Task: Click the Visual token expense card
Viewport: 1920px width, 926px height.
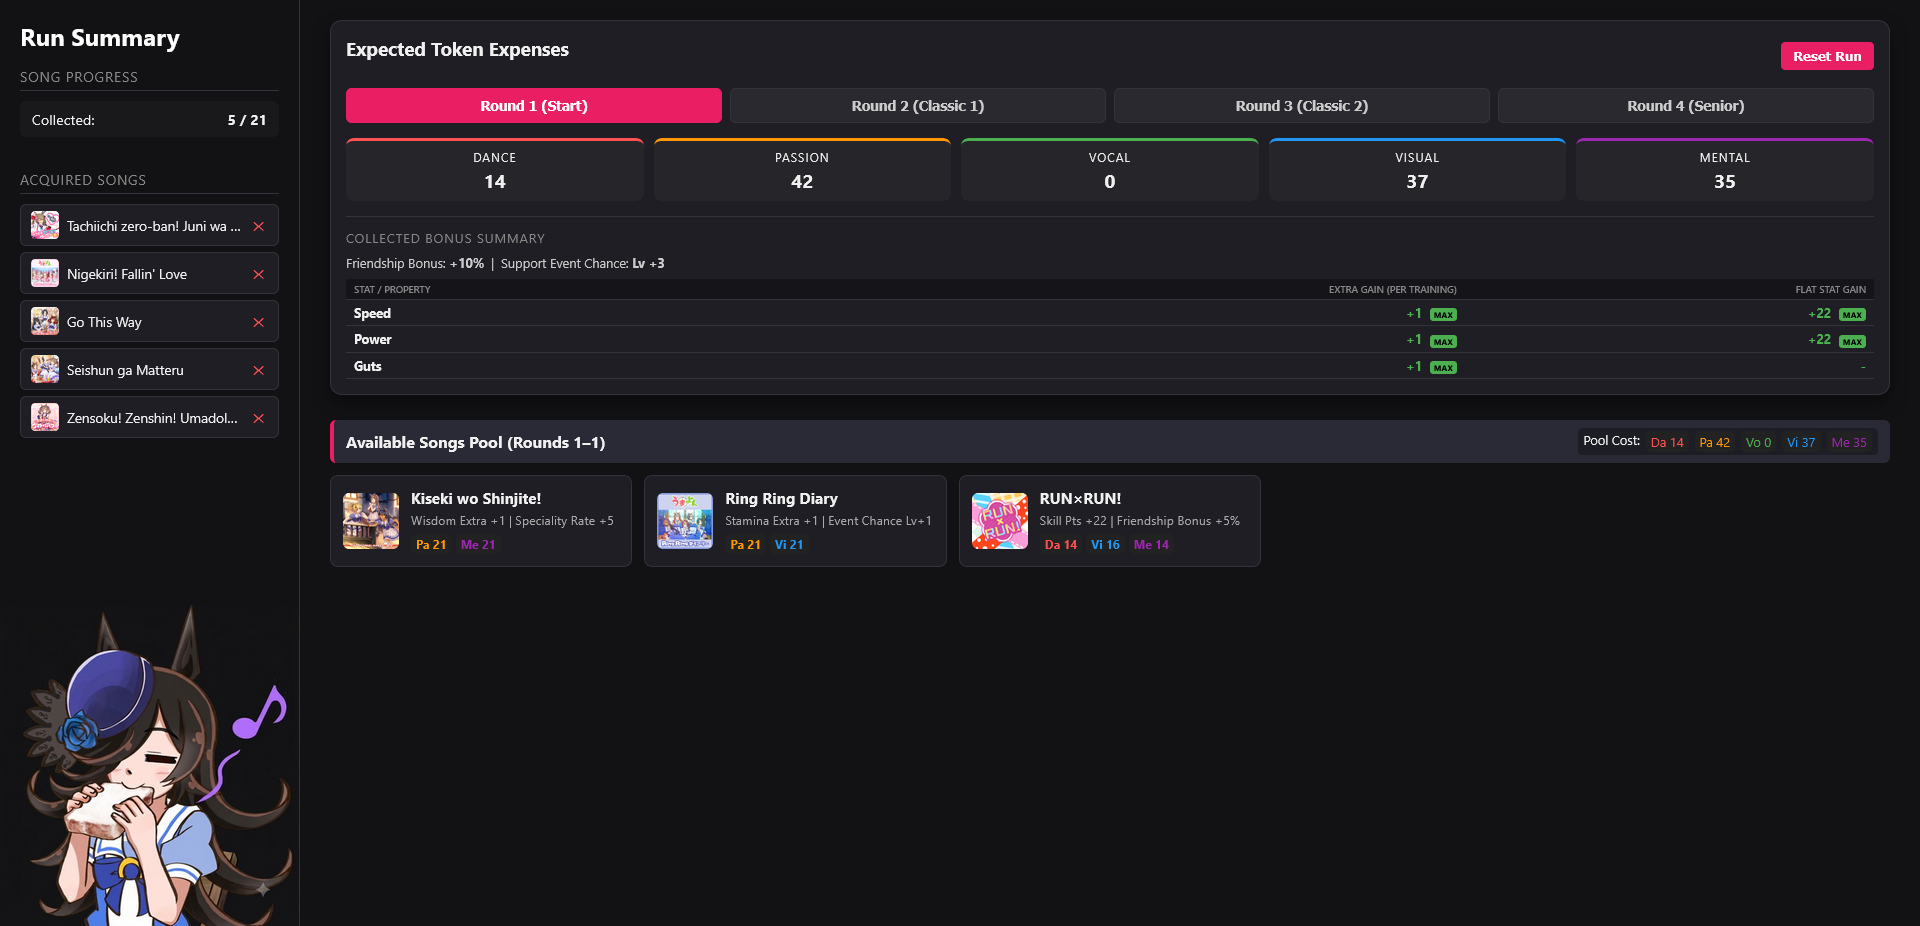Action: point(1417,170)
